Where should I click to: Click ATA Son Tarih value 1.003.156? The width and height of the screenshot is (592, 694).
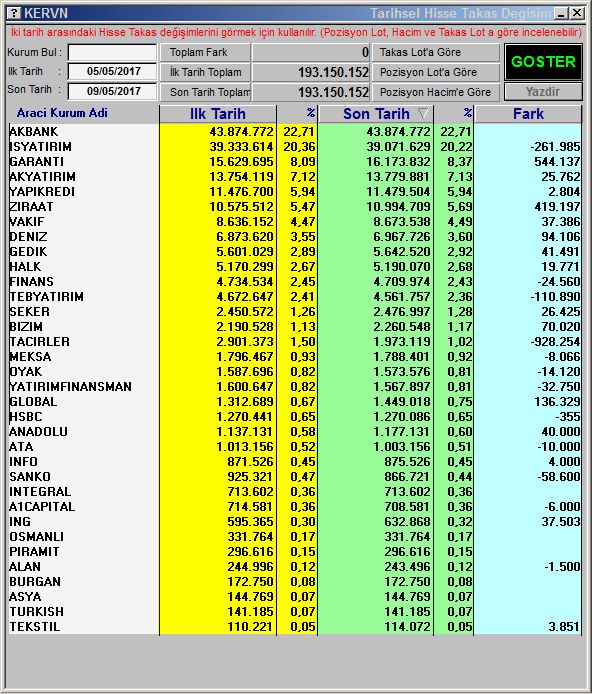click(402, 447)
